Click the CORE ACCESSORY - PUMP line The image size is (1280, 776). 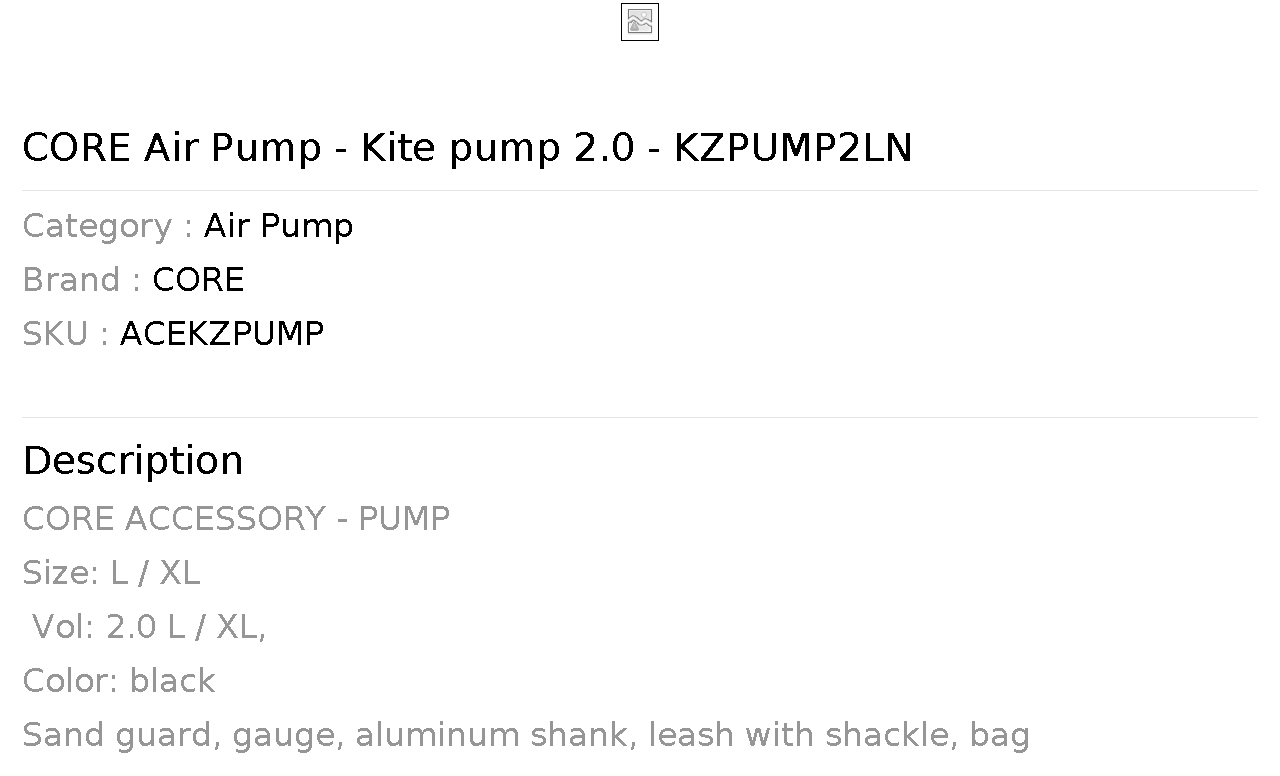tap(236, 519)
